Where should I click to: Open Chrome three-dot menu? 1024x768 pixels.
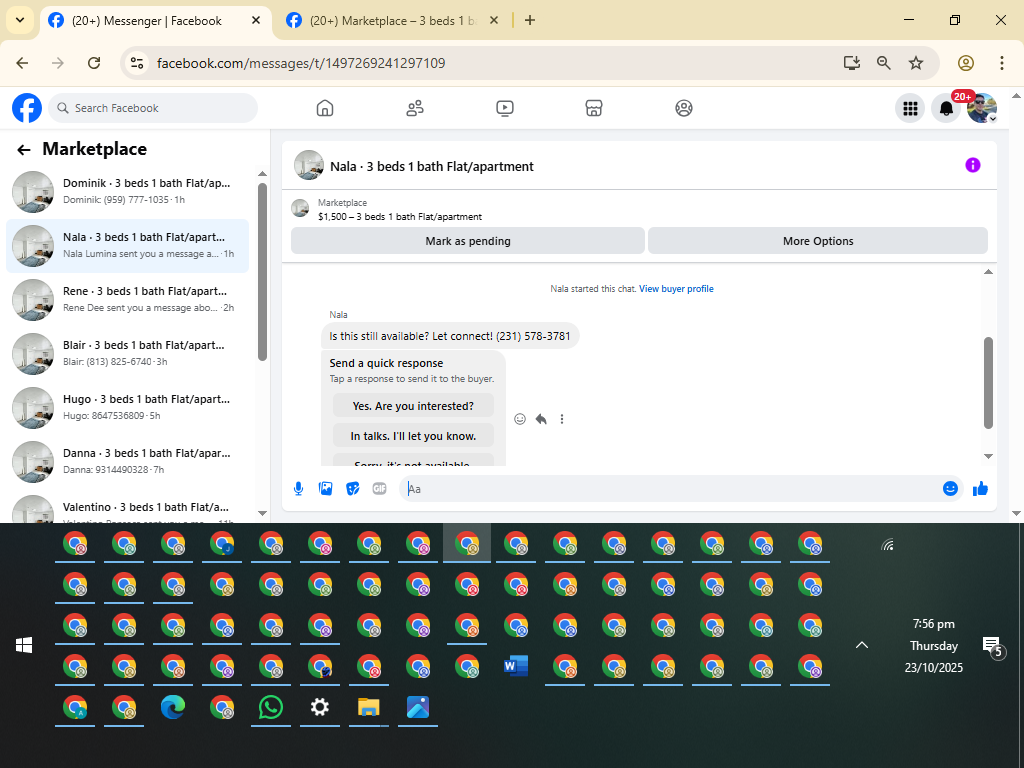(x=1001, y=63)
